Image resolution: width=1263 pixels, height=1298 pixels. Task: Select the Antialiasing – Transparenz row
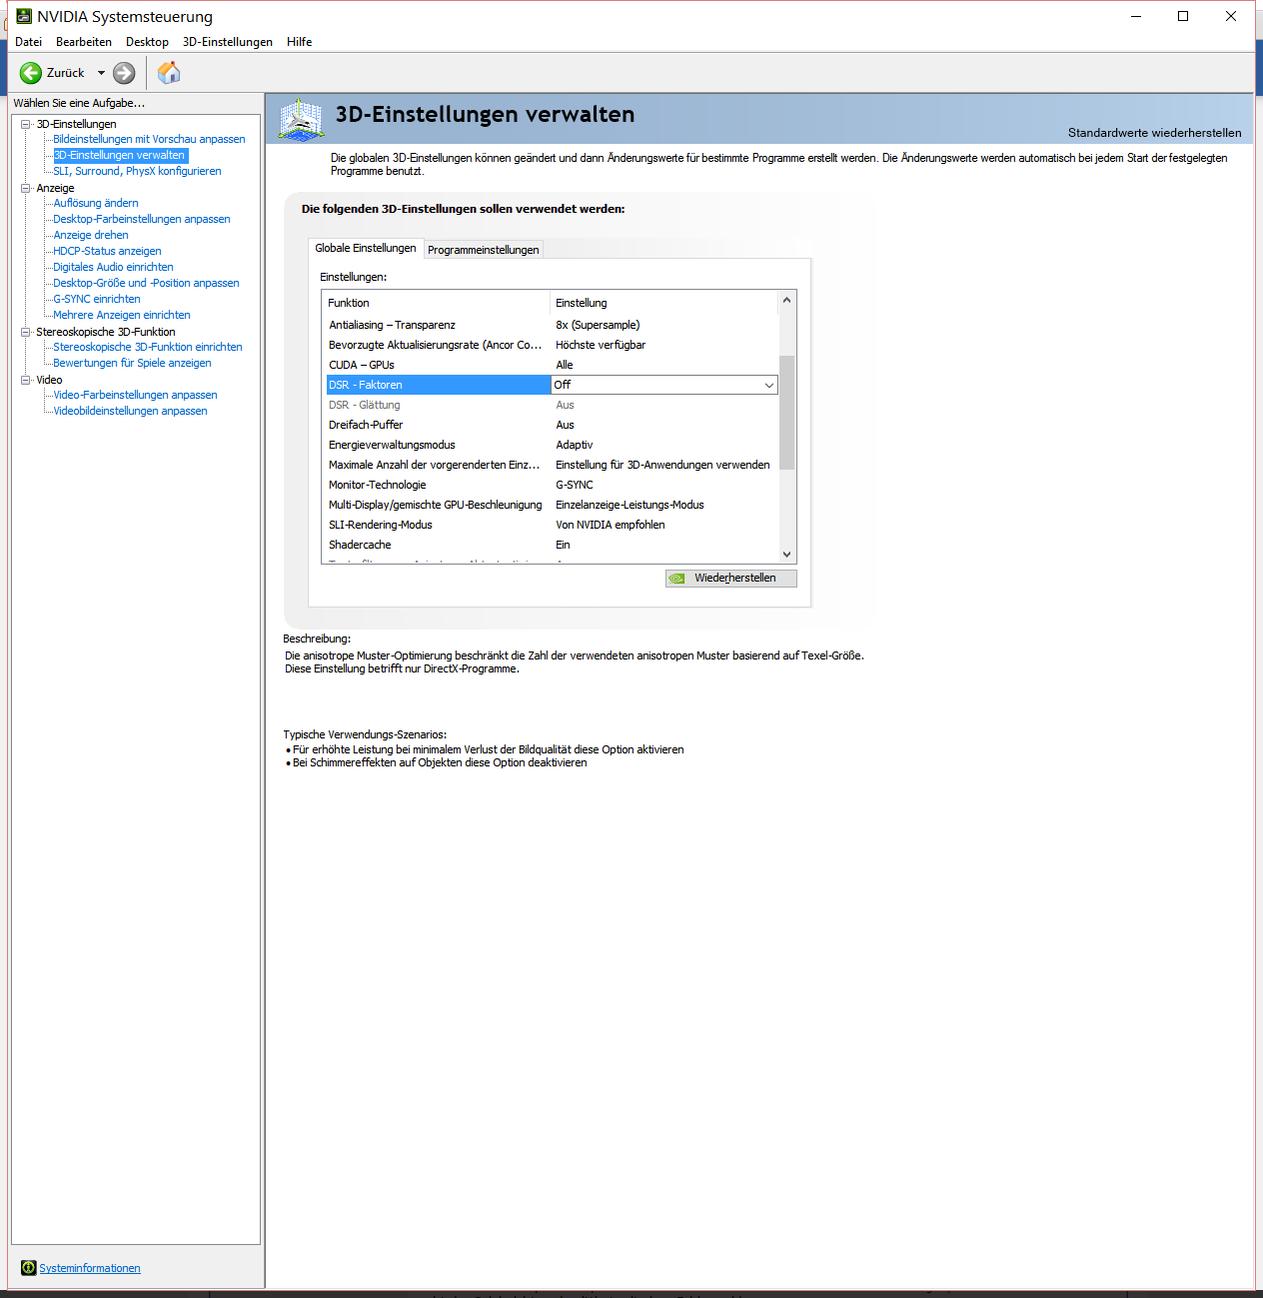(552, 325)
